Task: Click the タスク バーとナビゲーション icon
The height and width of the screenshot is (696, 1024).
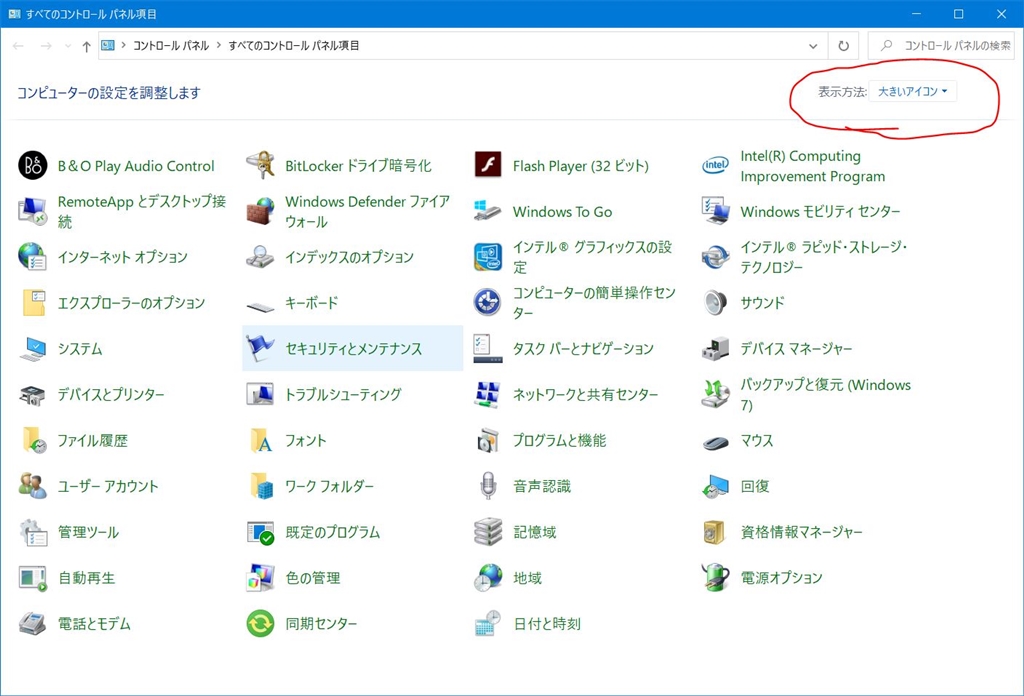Action: [488, 349]
